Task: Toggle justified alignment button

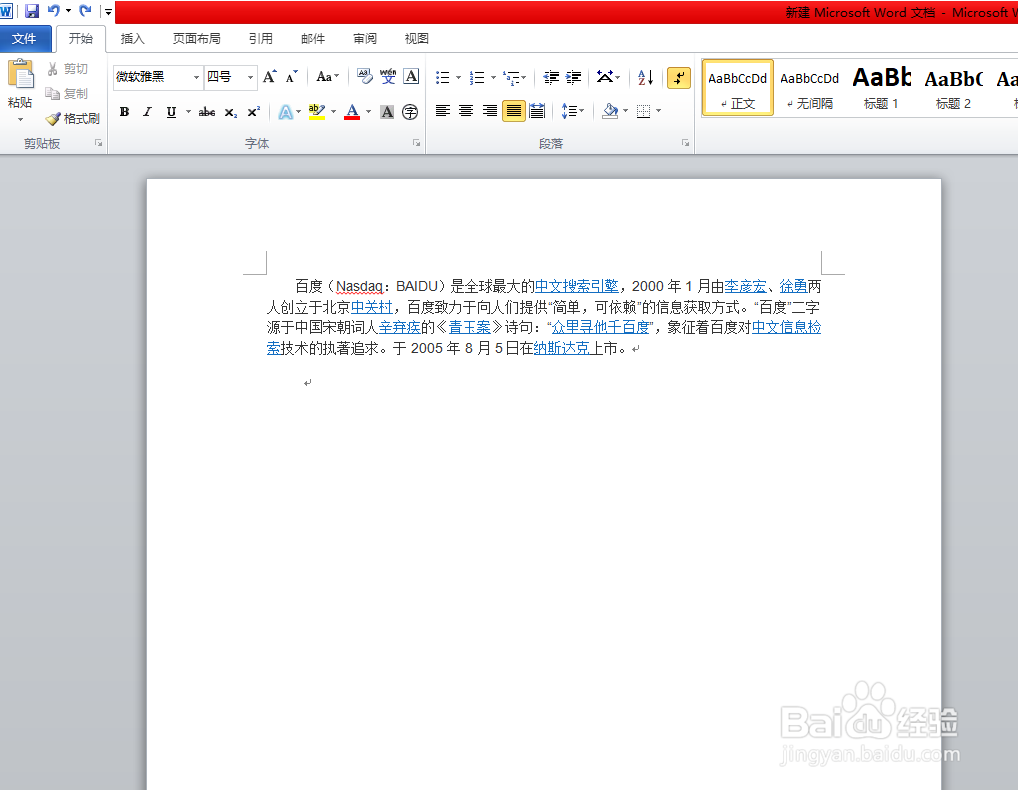Action: pos(513,111)
